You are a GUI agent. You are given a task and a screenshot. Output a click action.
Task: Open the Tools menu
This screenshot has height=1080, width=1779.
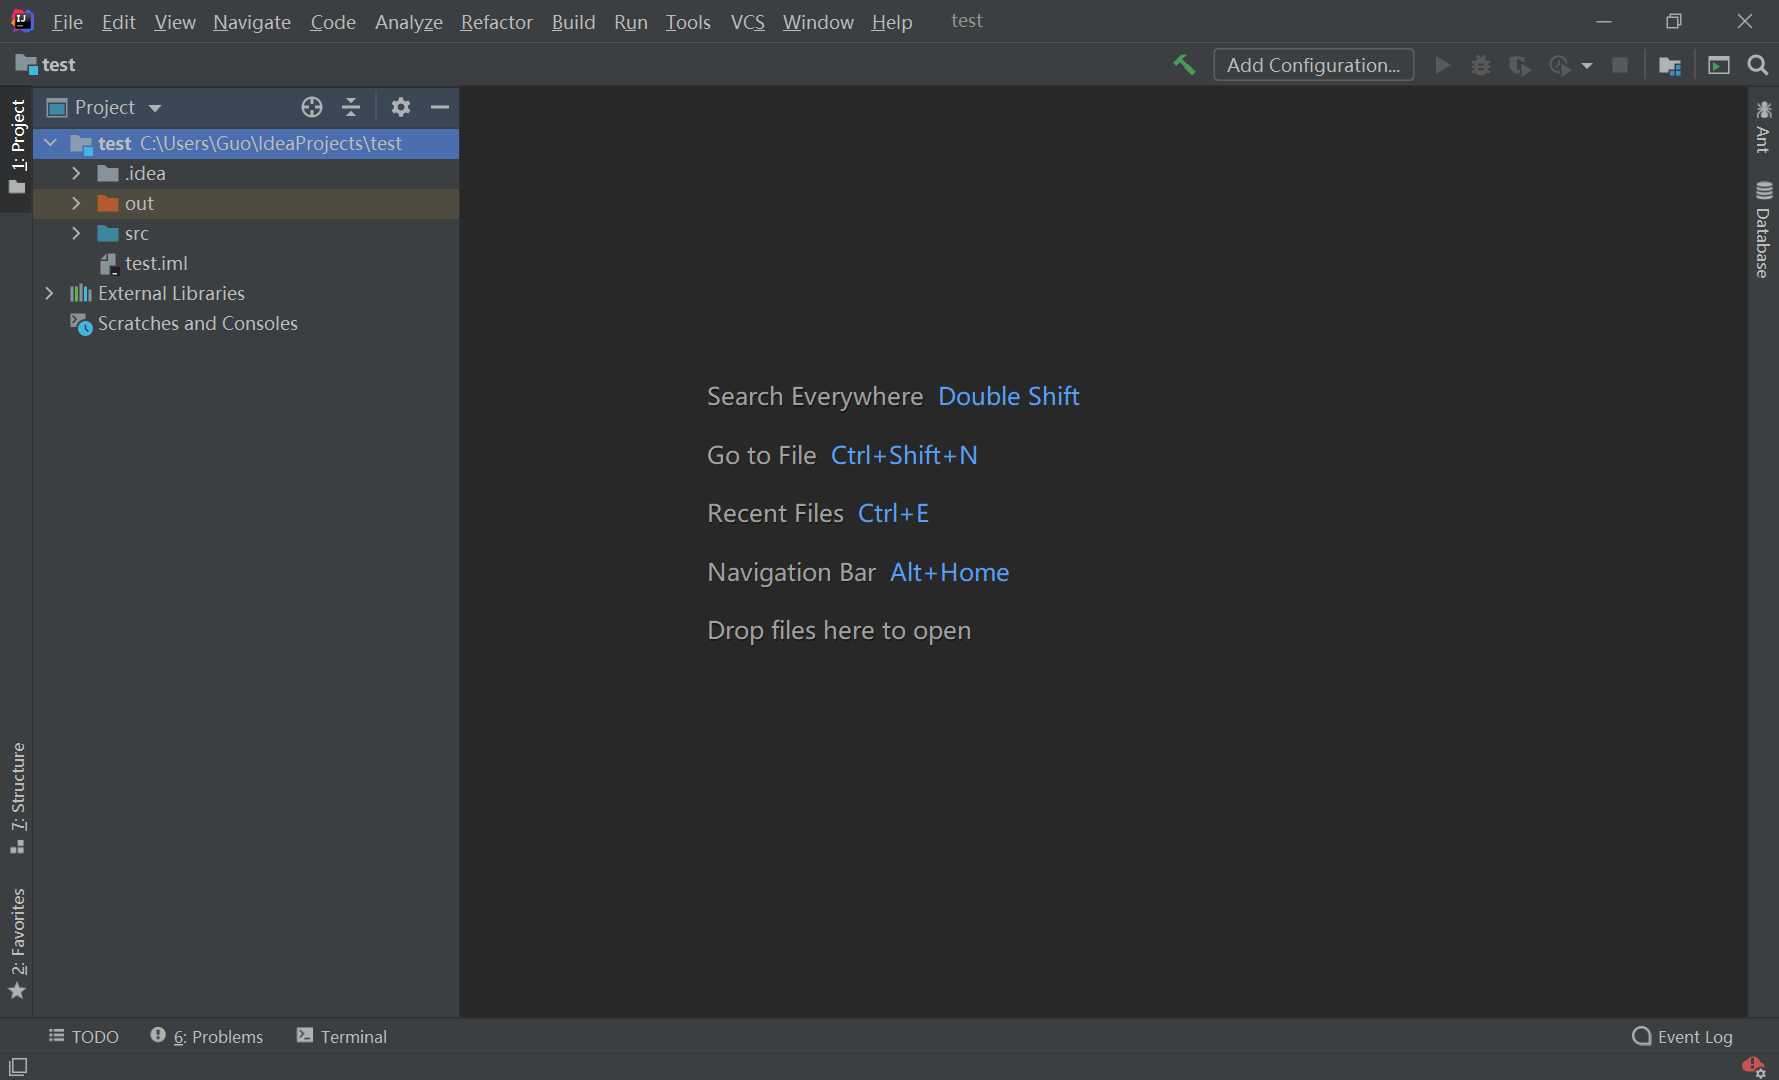688,22
